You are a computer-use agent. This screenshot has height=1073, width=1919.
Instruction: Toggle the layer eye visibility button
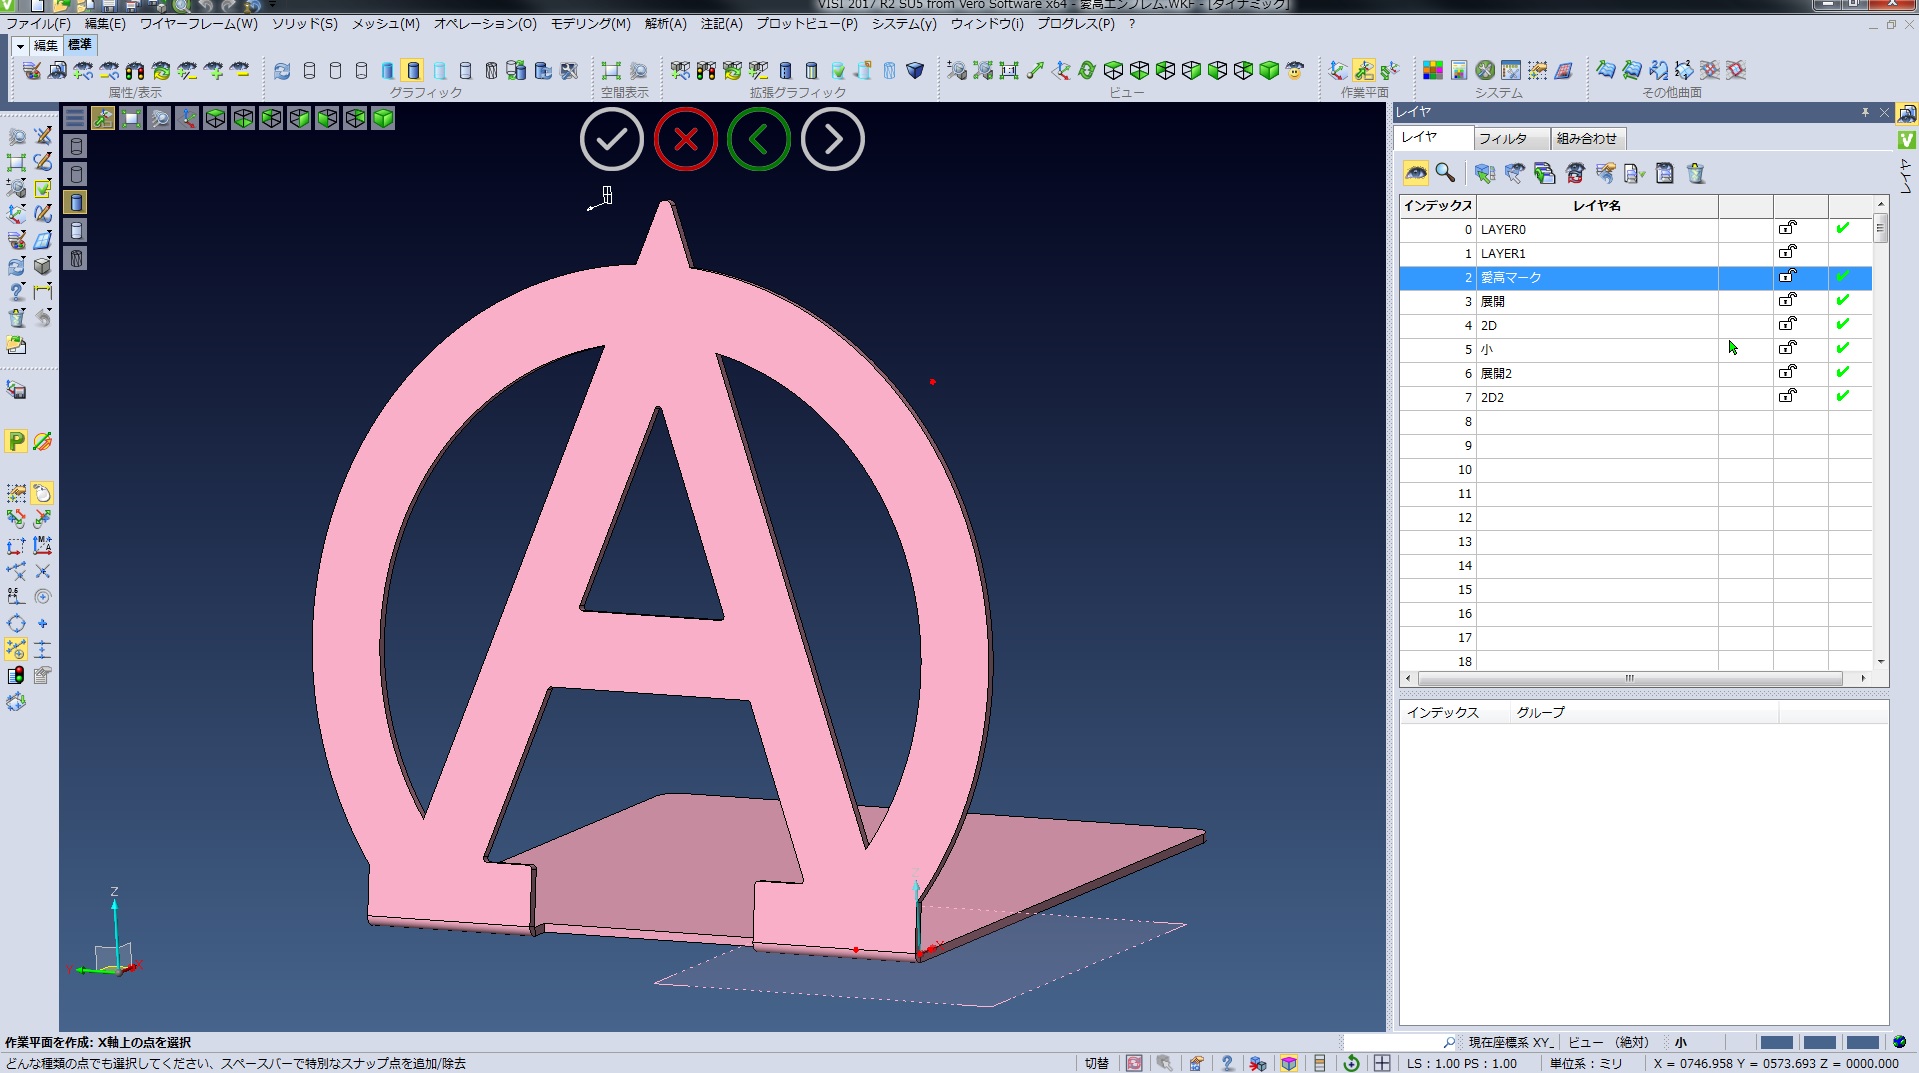1416,173
